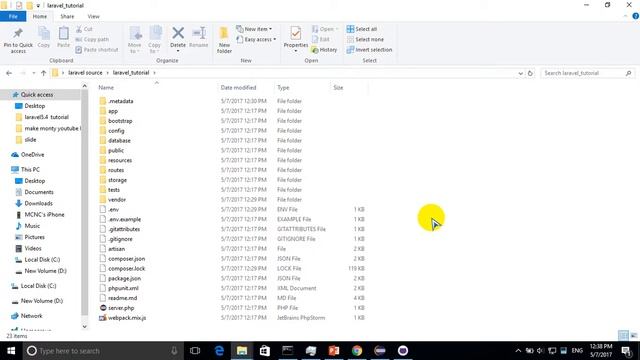This screenshot has height=360, width=640.
Task: Open the New item dropdown
Action: pyautogui.click(x=254, y=29)
